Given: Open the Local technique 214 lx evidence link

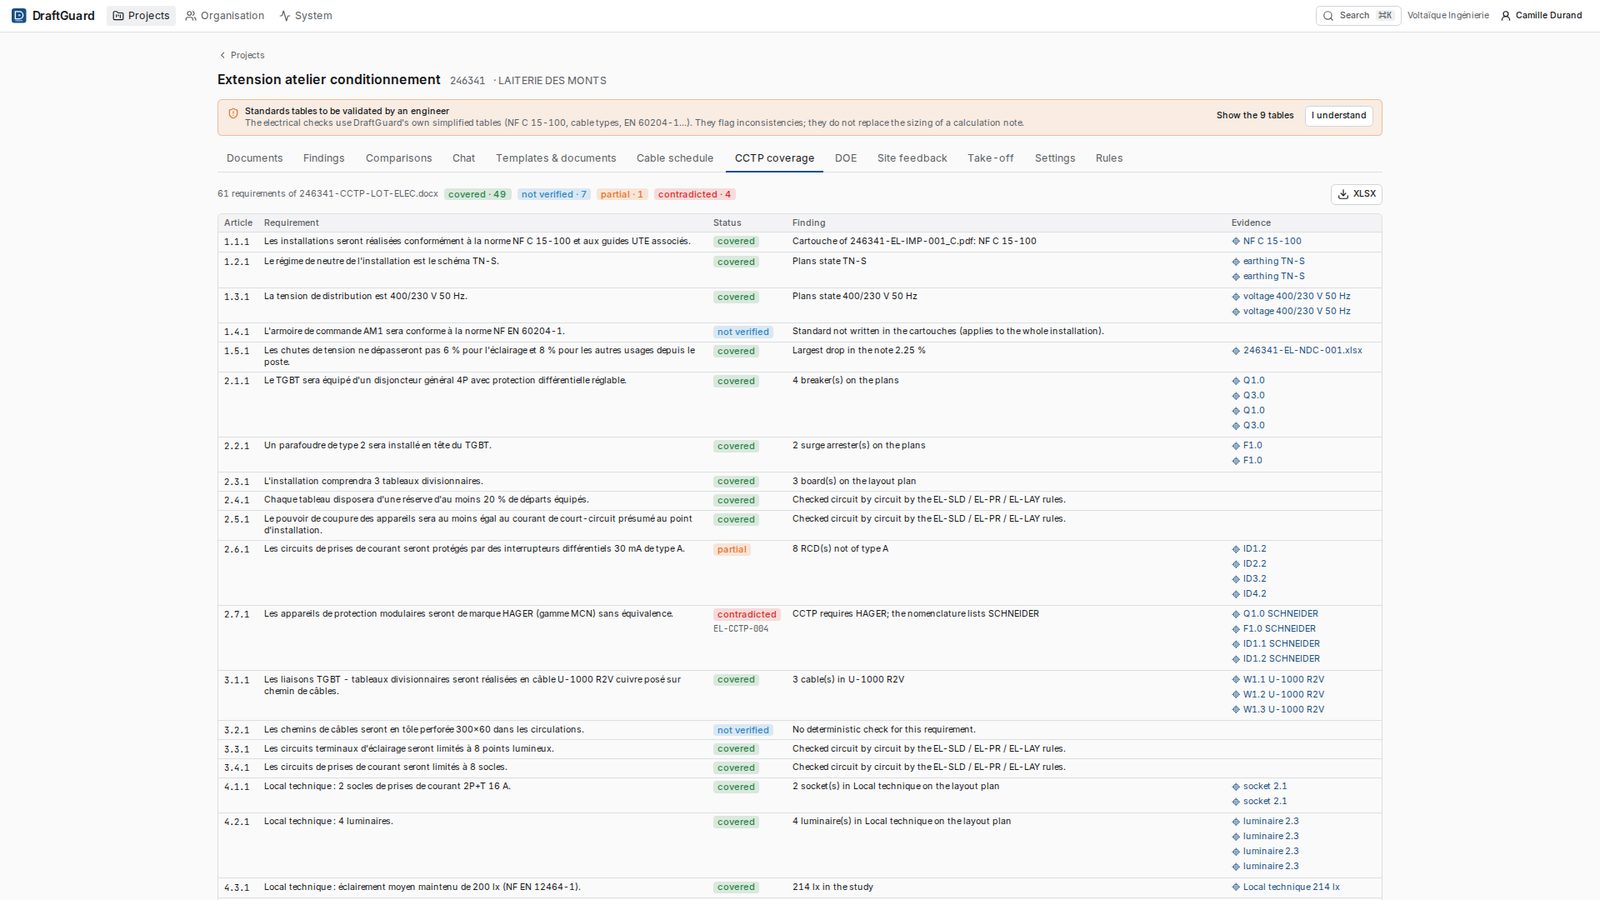Looking at the screenshot, I should 1286,887.
